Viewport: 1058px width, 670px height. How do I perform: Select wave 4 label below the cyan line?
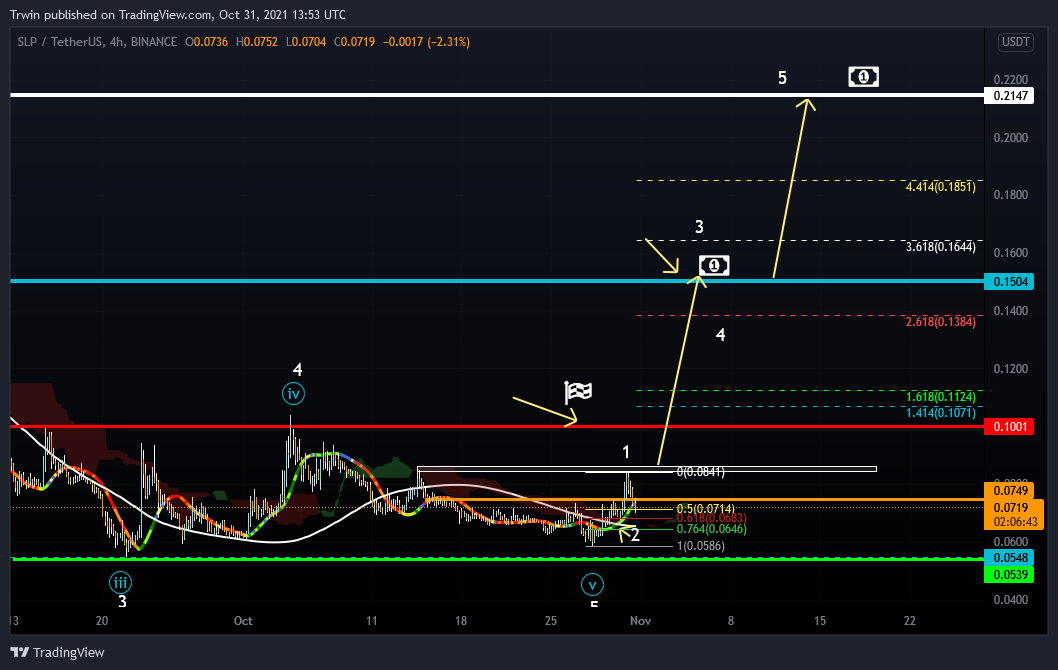point(721,335)
